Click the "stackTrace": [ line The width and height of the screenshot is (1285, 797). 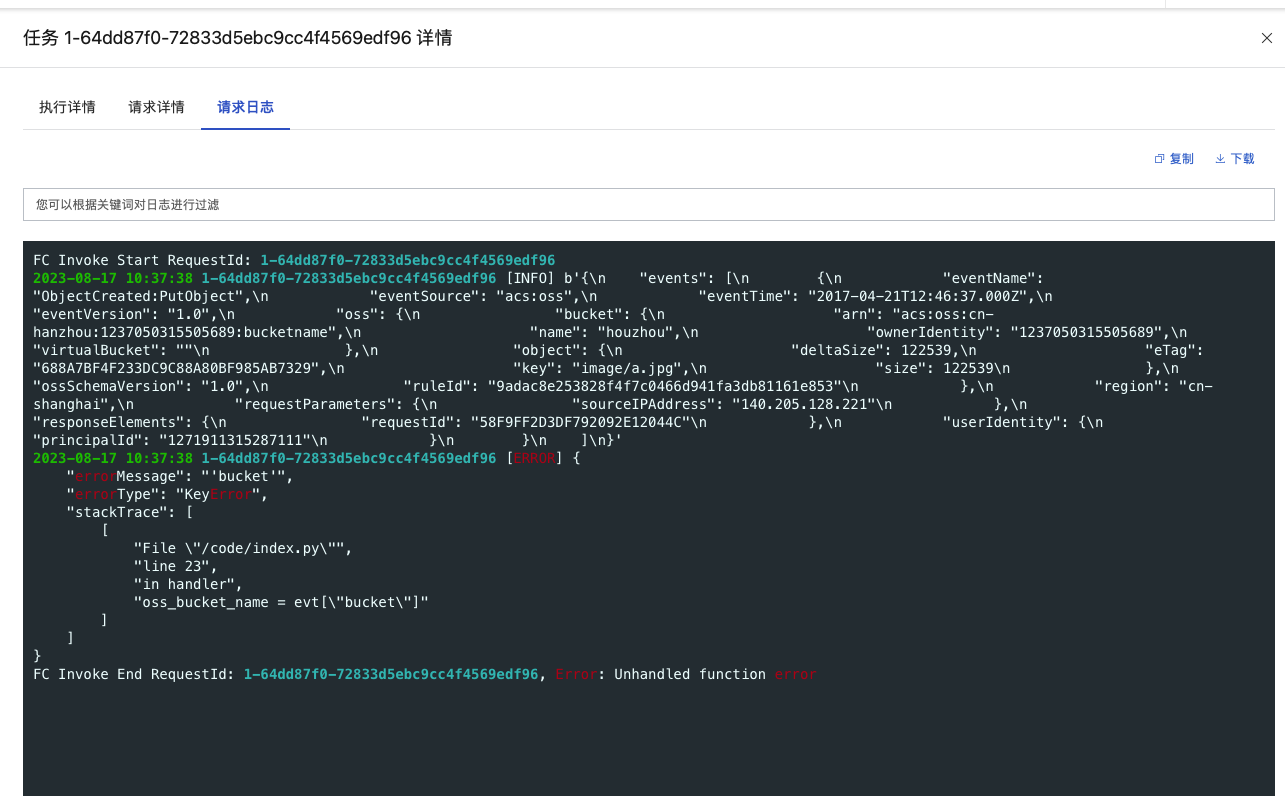pos(130,512)
